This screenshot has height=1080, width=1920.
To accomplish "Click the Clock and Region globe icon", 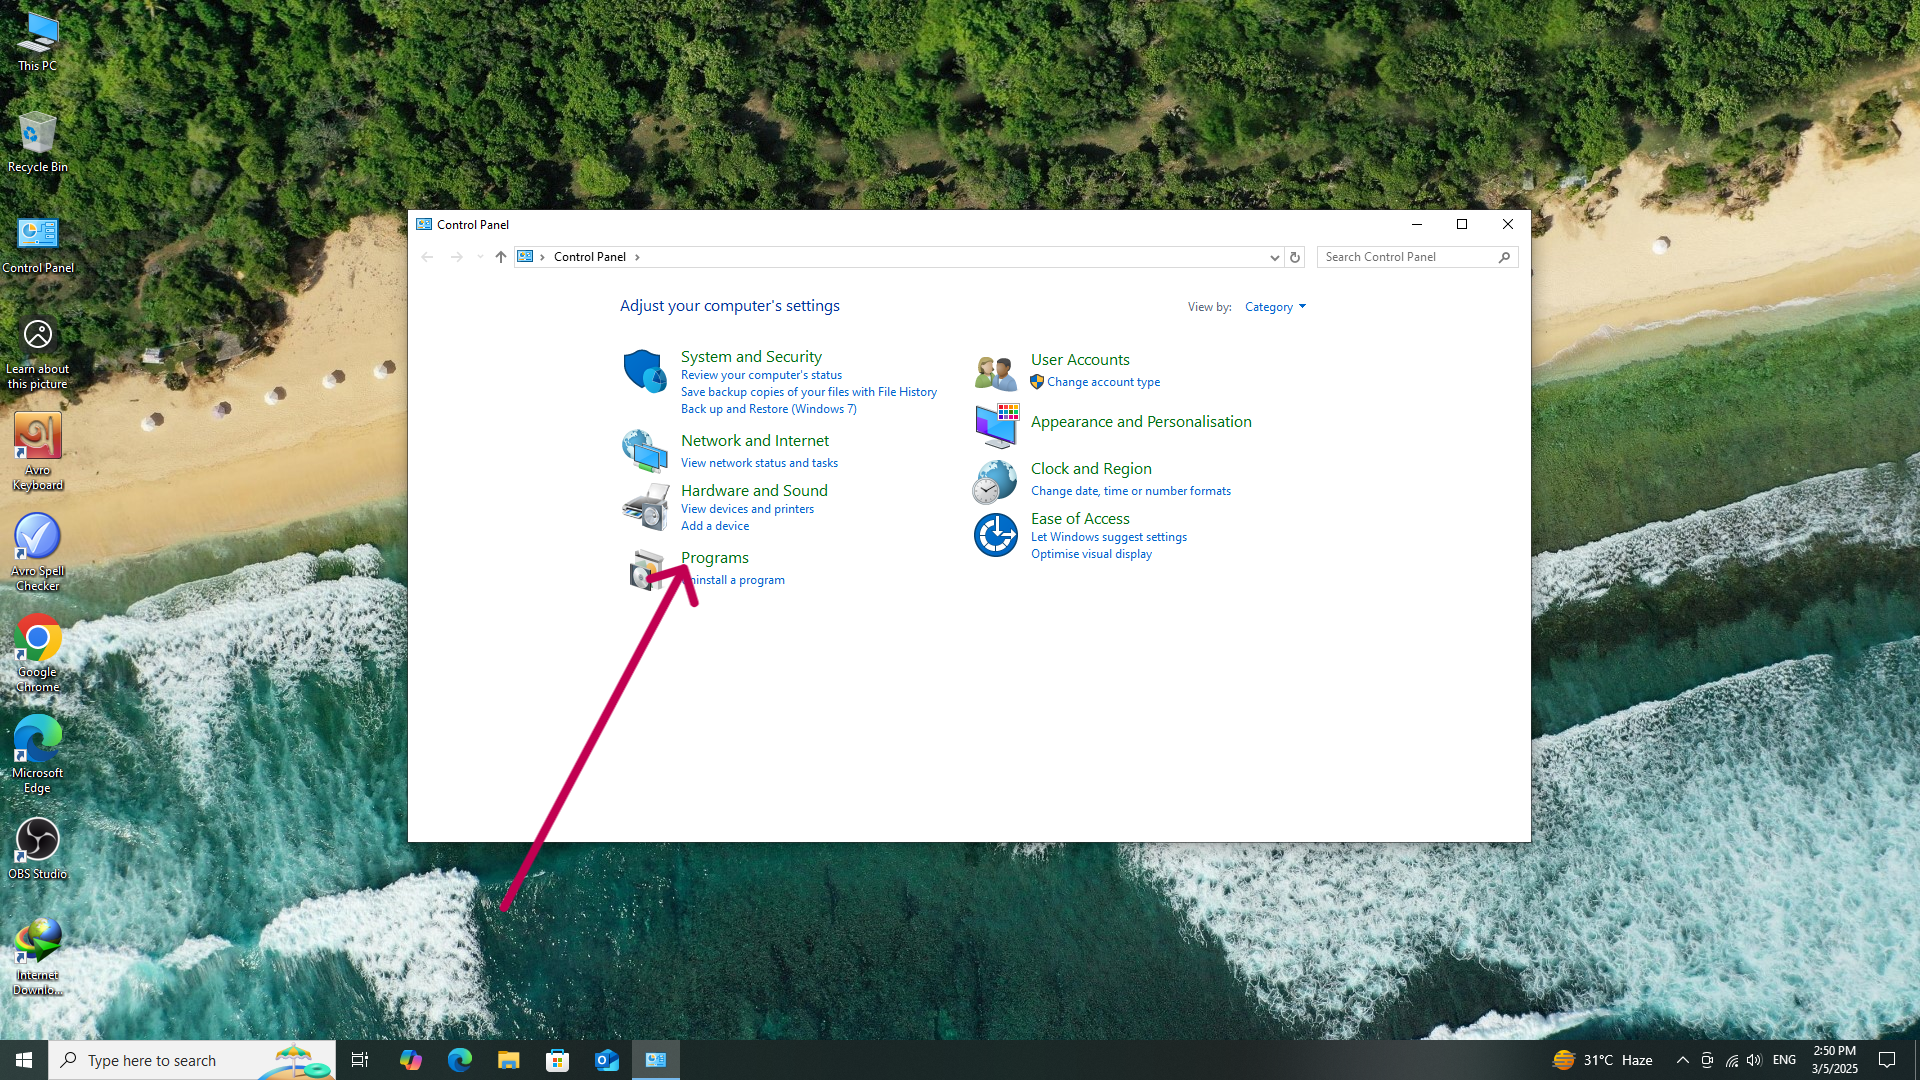I will pos(995,482).
